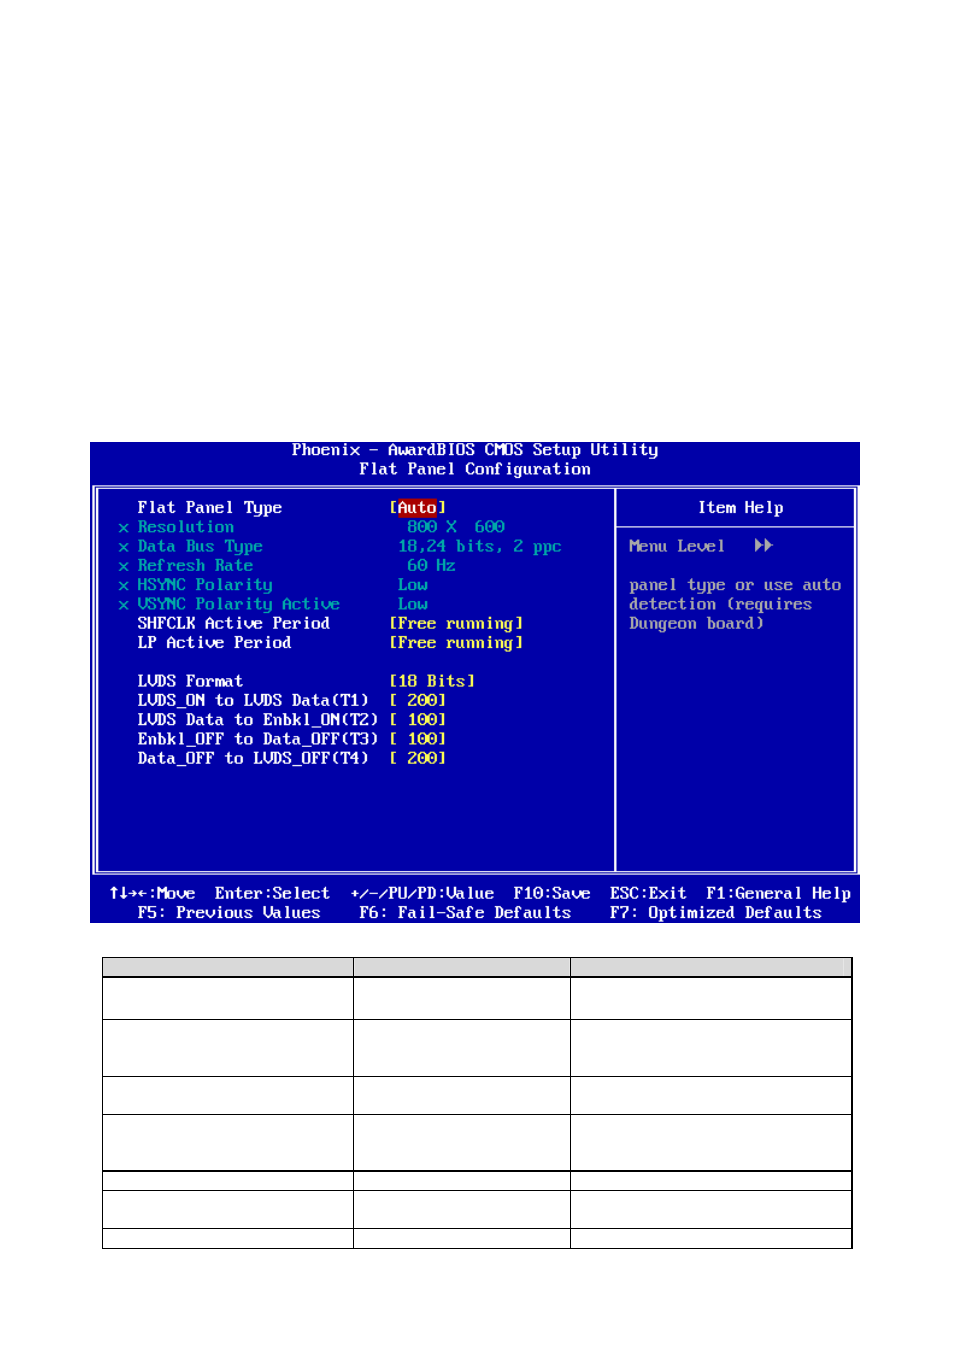Click the Flat Panel Configuration subtitle

475,470
